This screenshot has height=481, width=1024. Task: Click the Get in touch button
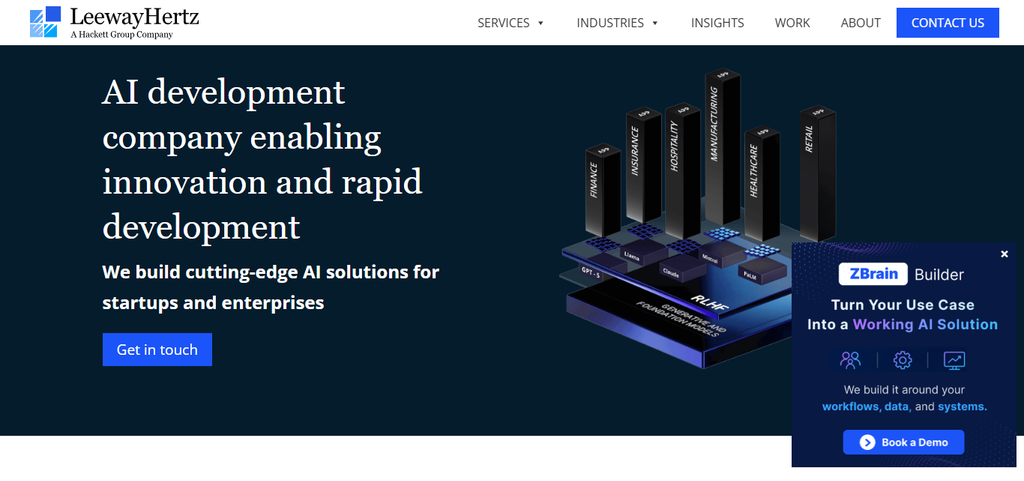(157, 349)
